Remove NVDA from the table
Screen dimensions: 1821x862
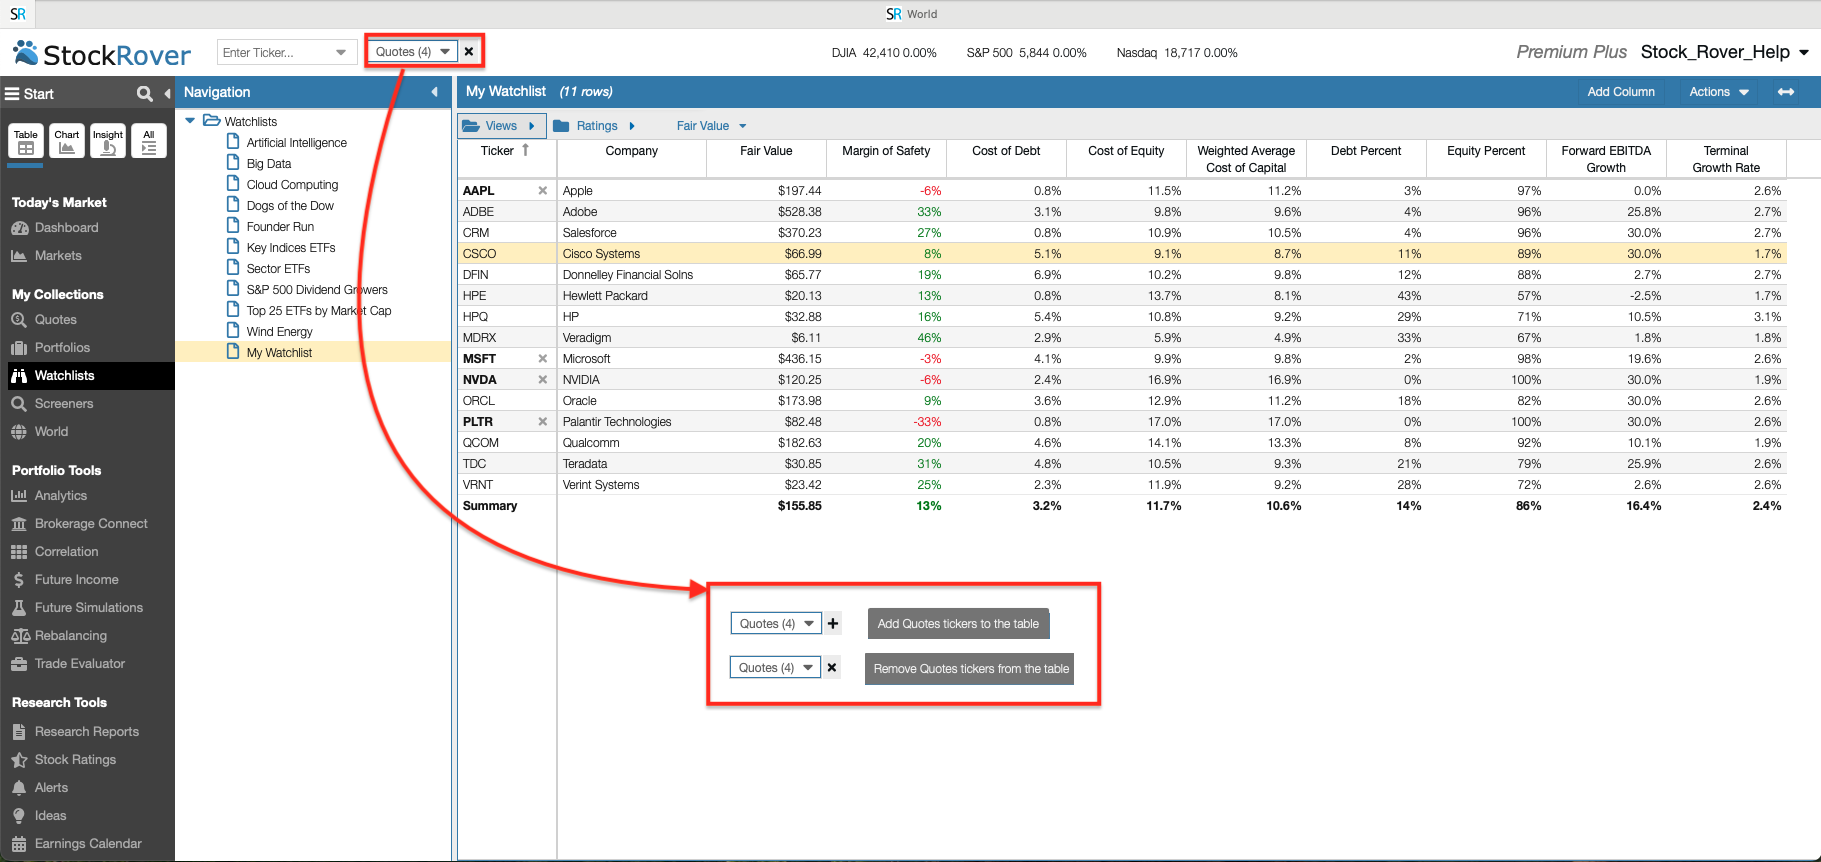(x=543, y=380)
